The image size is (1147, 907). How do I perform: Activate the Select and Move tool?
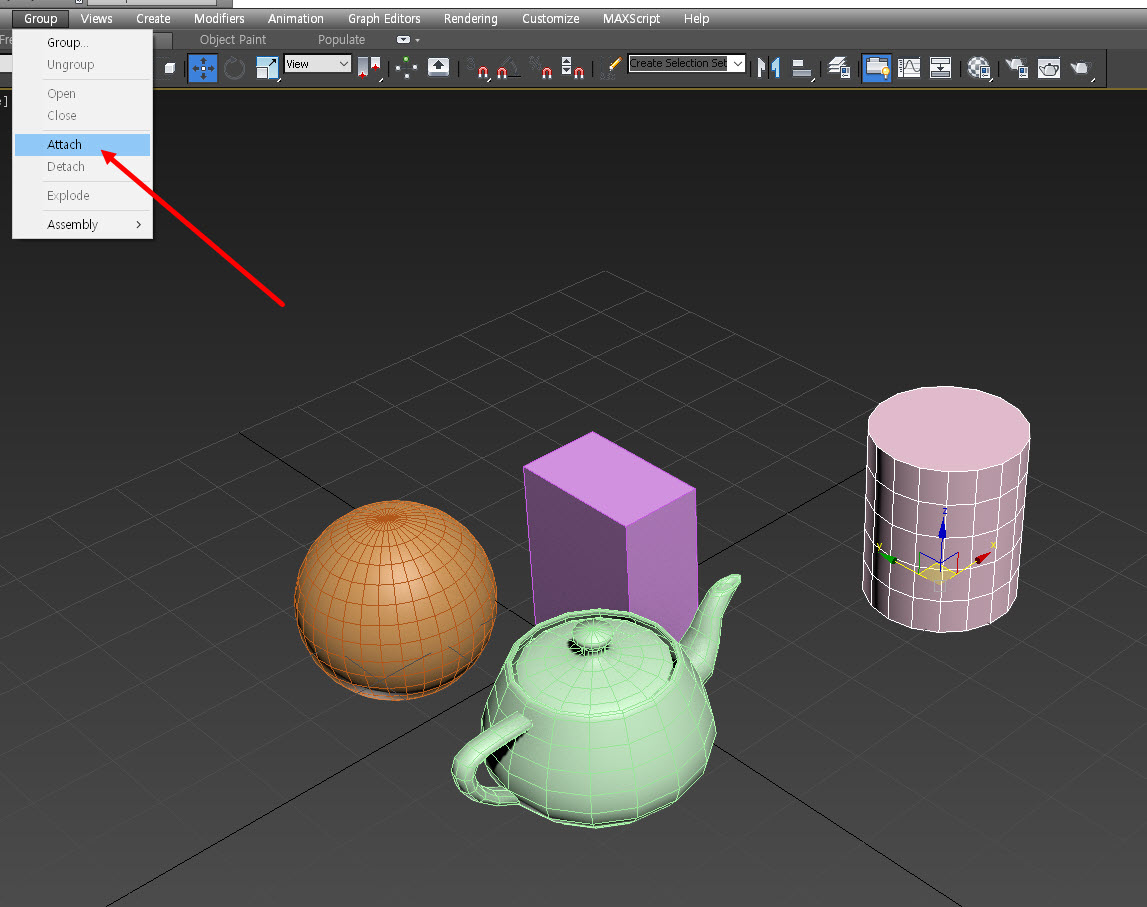pyautogui.click(x=203, y=68)
